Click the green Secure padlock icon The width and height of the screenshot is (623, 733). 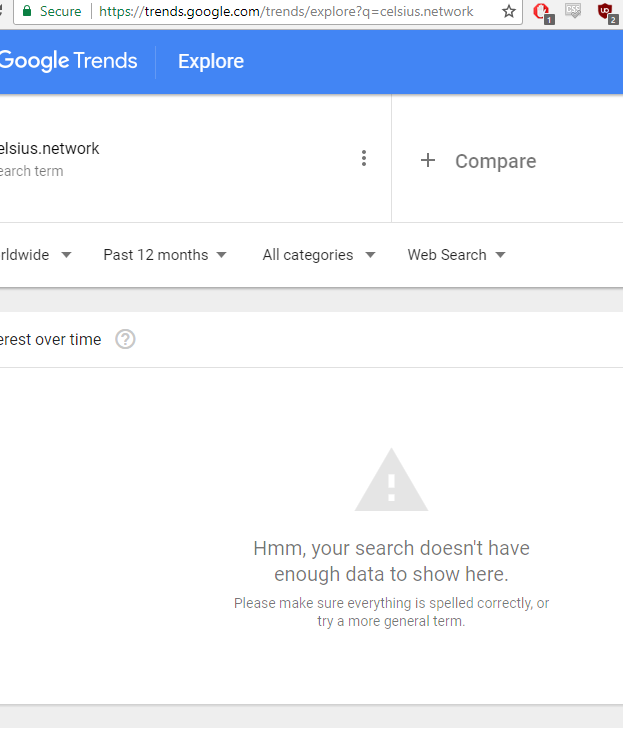point(27,12)
